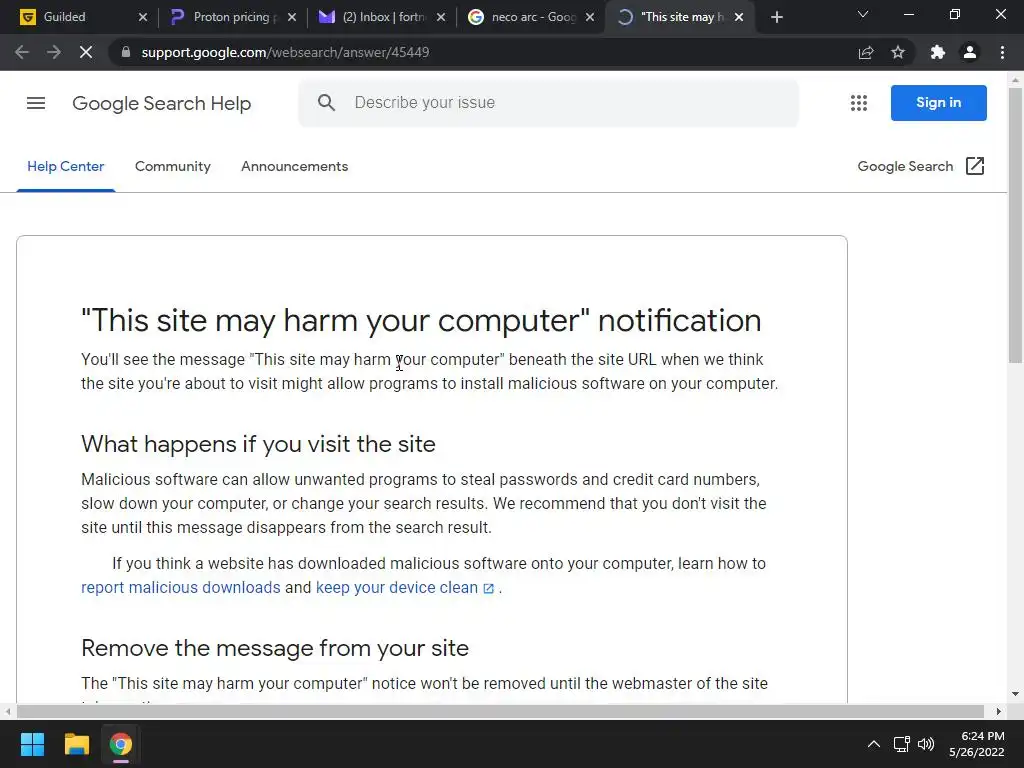Viewport: 1024px width, 768px height.
Task: Focus the Describe your issue search field
Action: (549, 103)
